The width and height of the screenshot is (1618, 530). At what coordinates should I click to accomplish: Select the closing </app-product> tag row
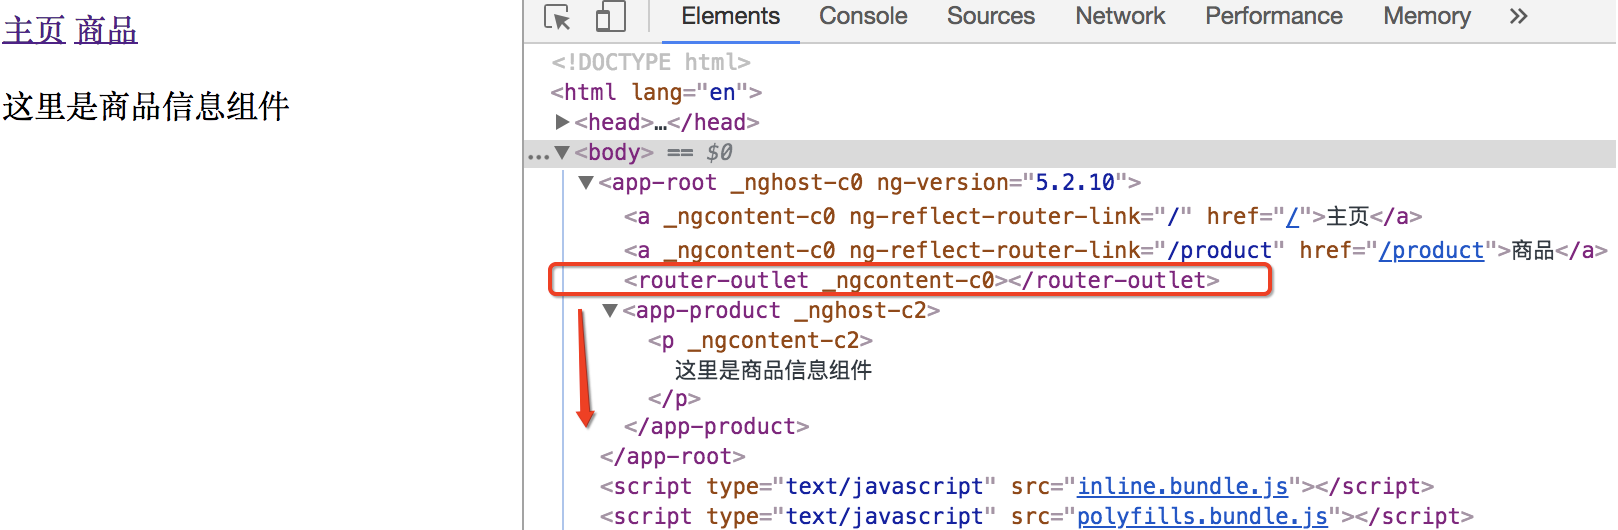click(x=716, y=427)
